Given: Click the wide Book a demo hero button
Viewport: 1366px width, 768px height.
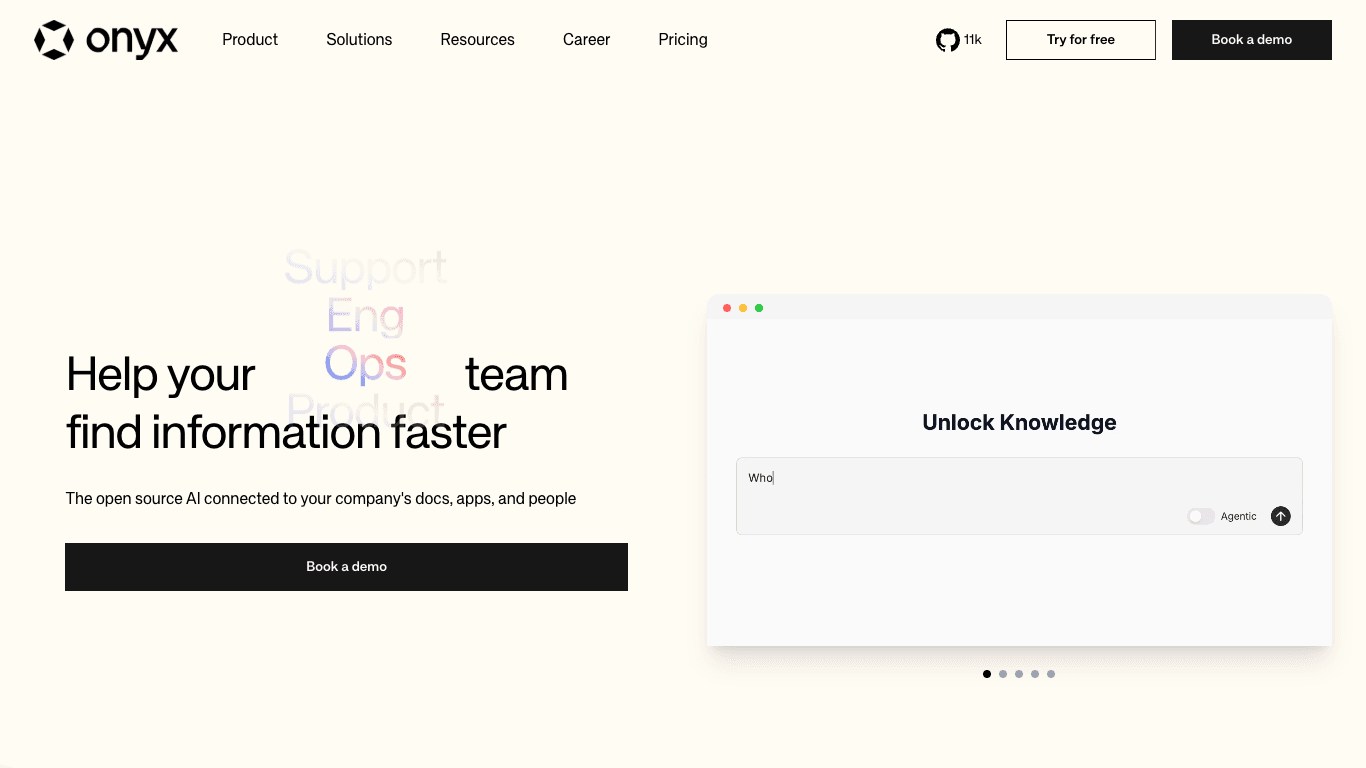Looking at the screenshot, I should 346,567.
